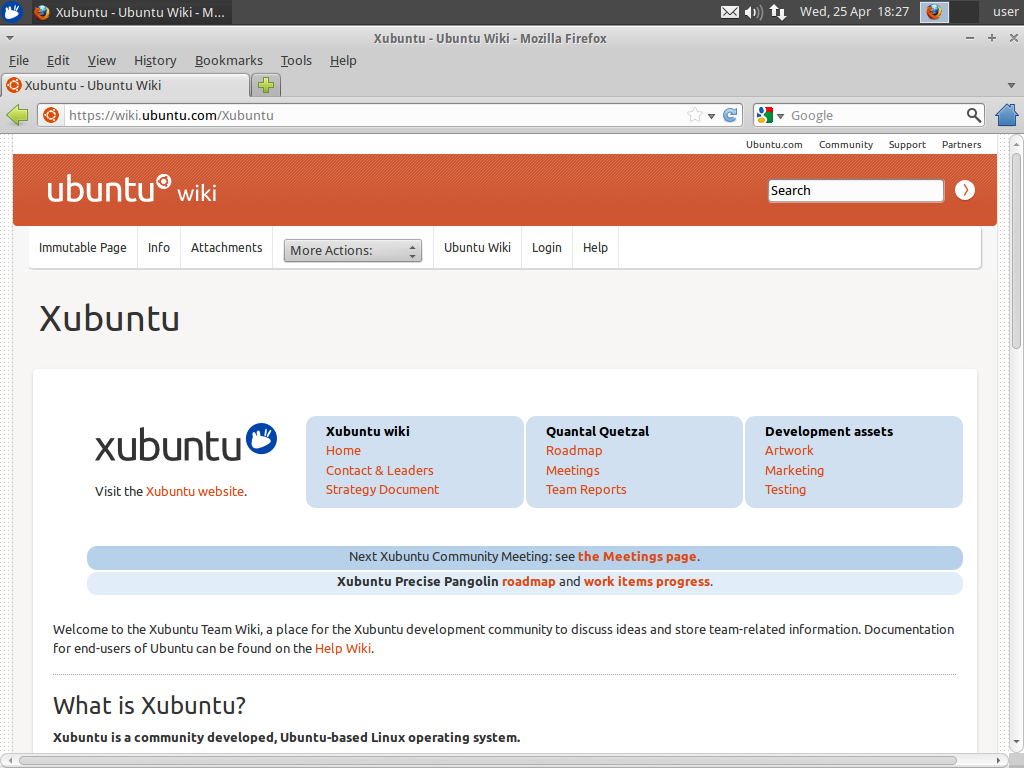Bookmark this page with the star icon
Image resolution: width=1024 pixels, height=768 pixels.
point(694,115)
